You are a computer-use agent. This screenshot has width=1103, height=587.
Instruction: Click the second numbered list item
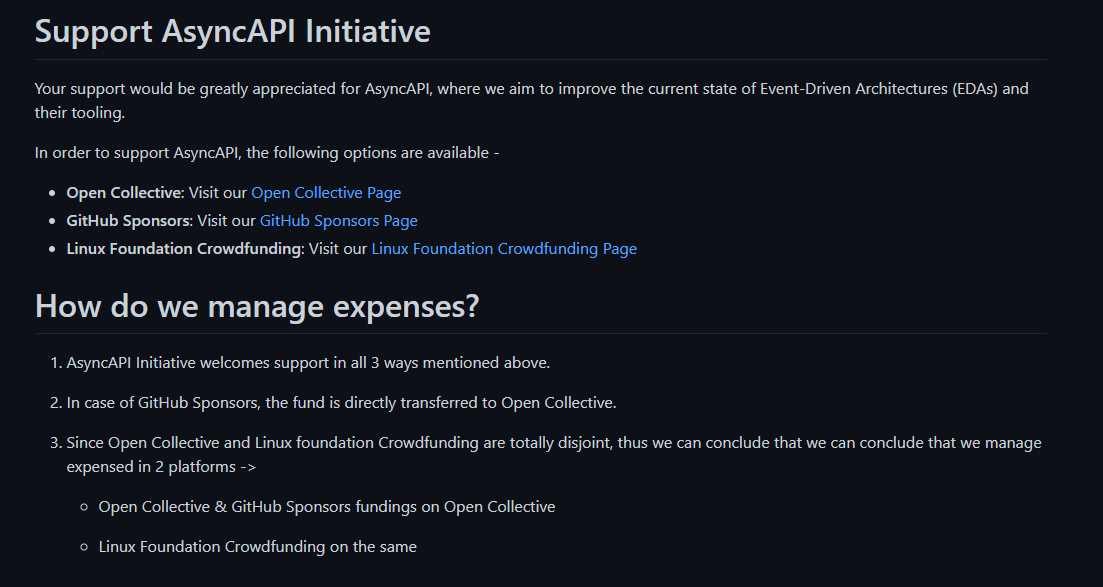coord(333,402)
